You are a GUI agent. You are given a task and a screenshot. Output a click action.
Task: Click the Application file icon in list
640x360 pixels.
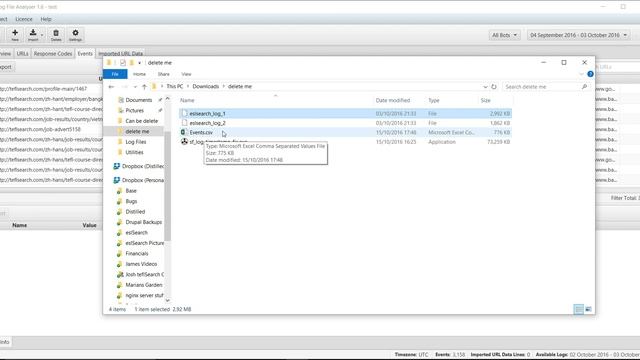point(184,142)
